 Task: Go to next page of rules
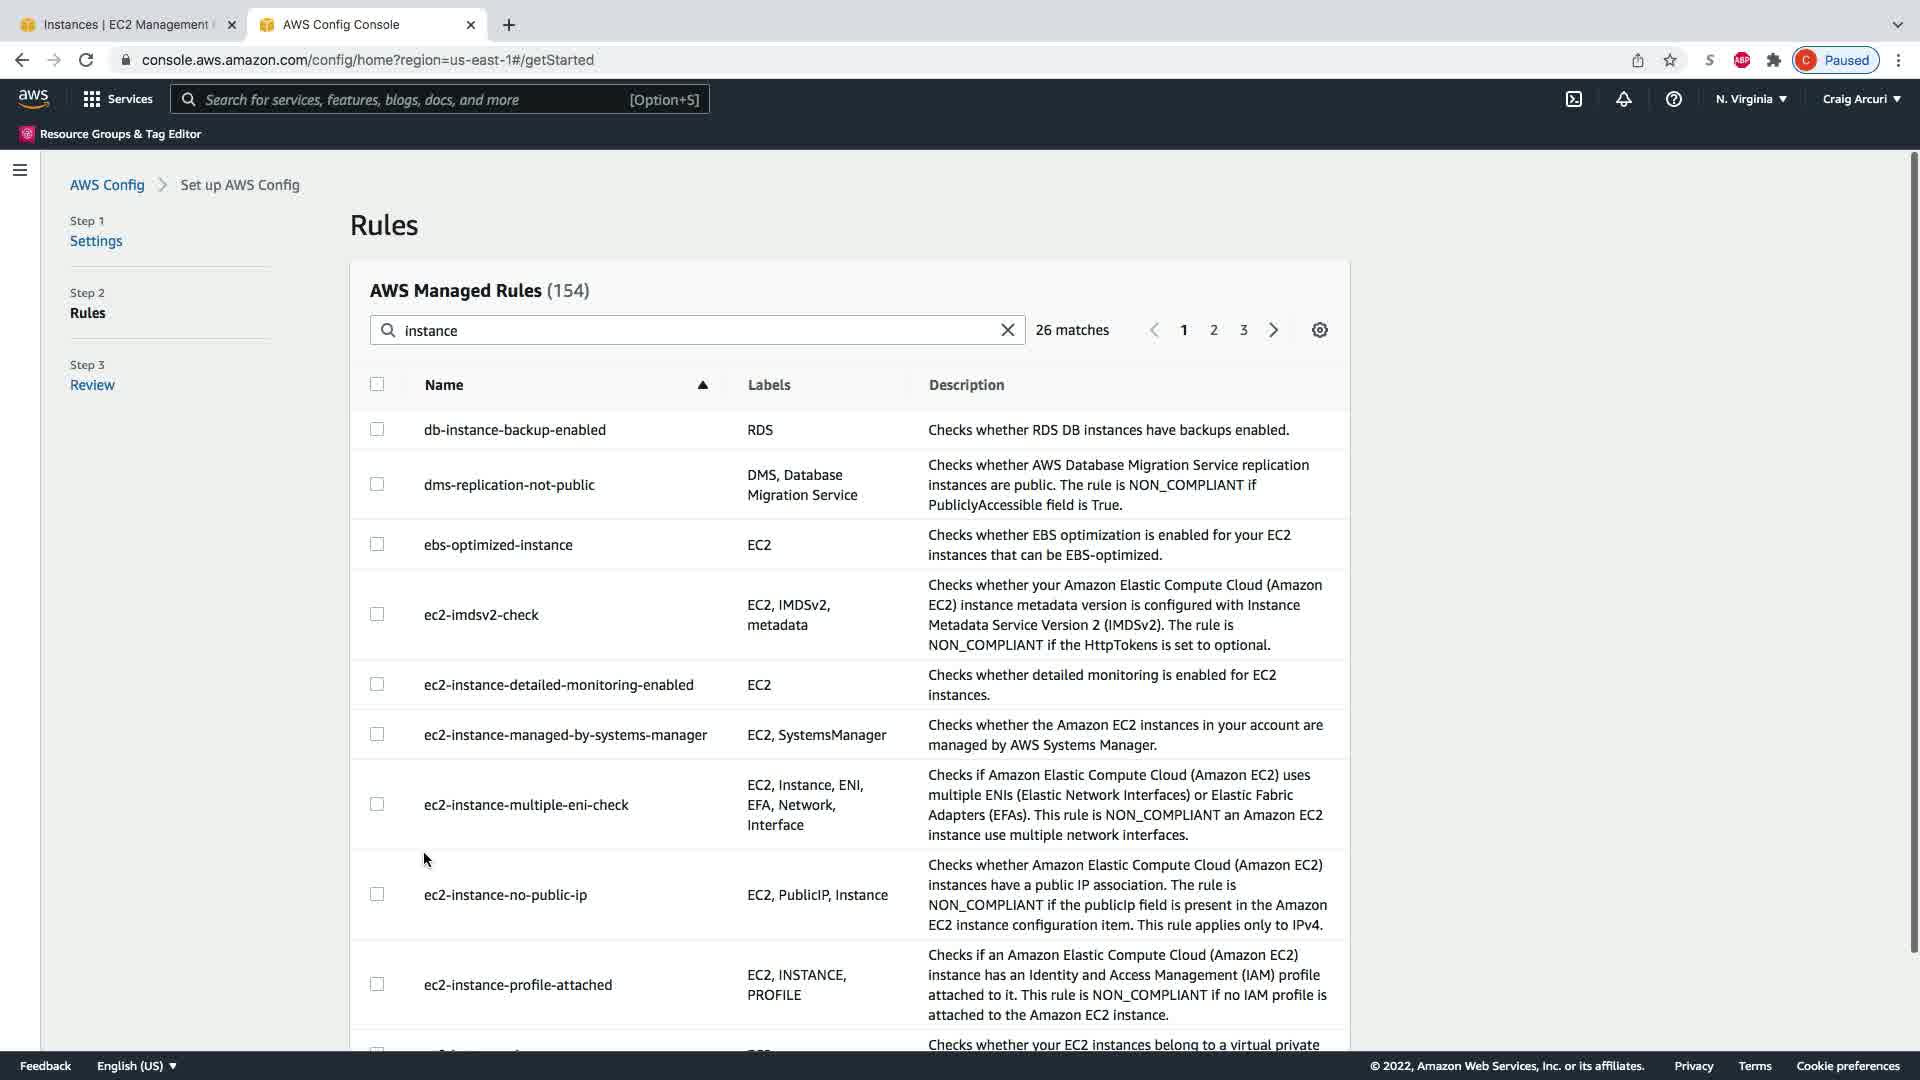click(1273, 330)
